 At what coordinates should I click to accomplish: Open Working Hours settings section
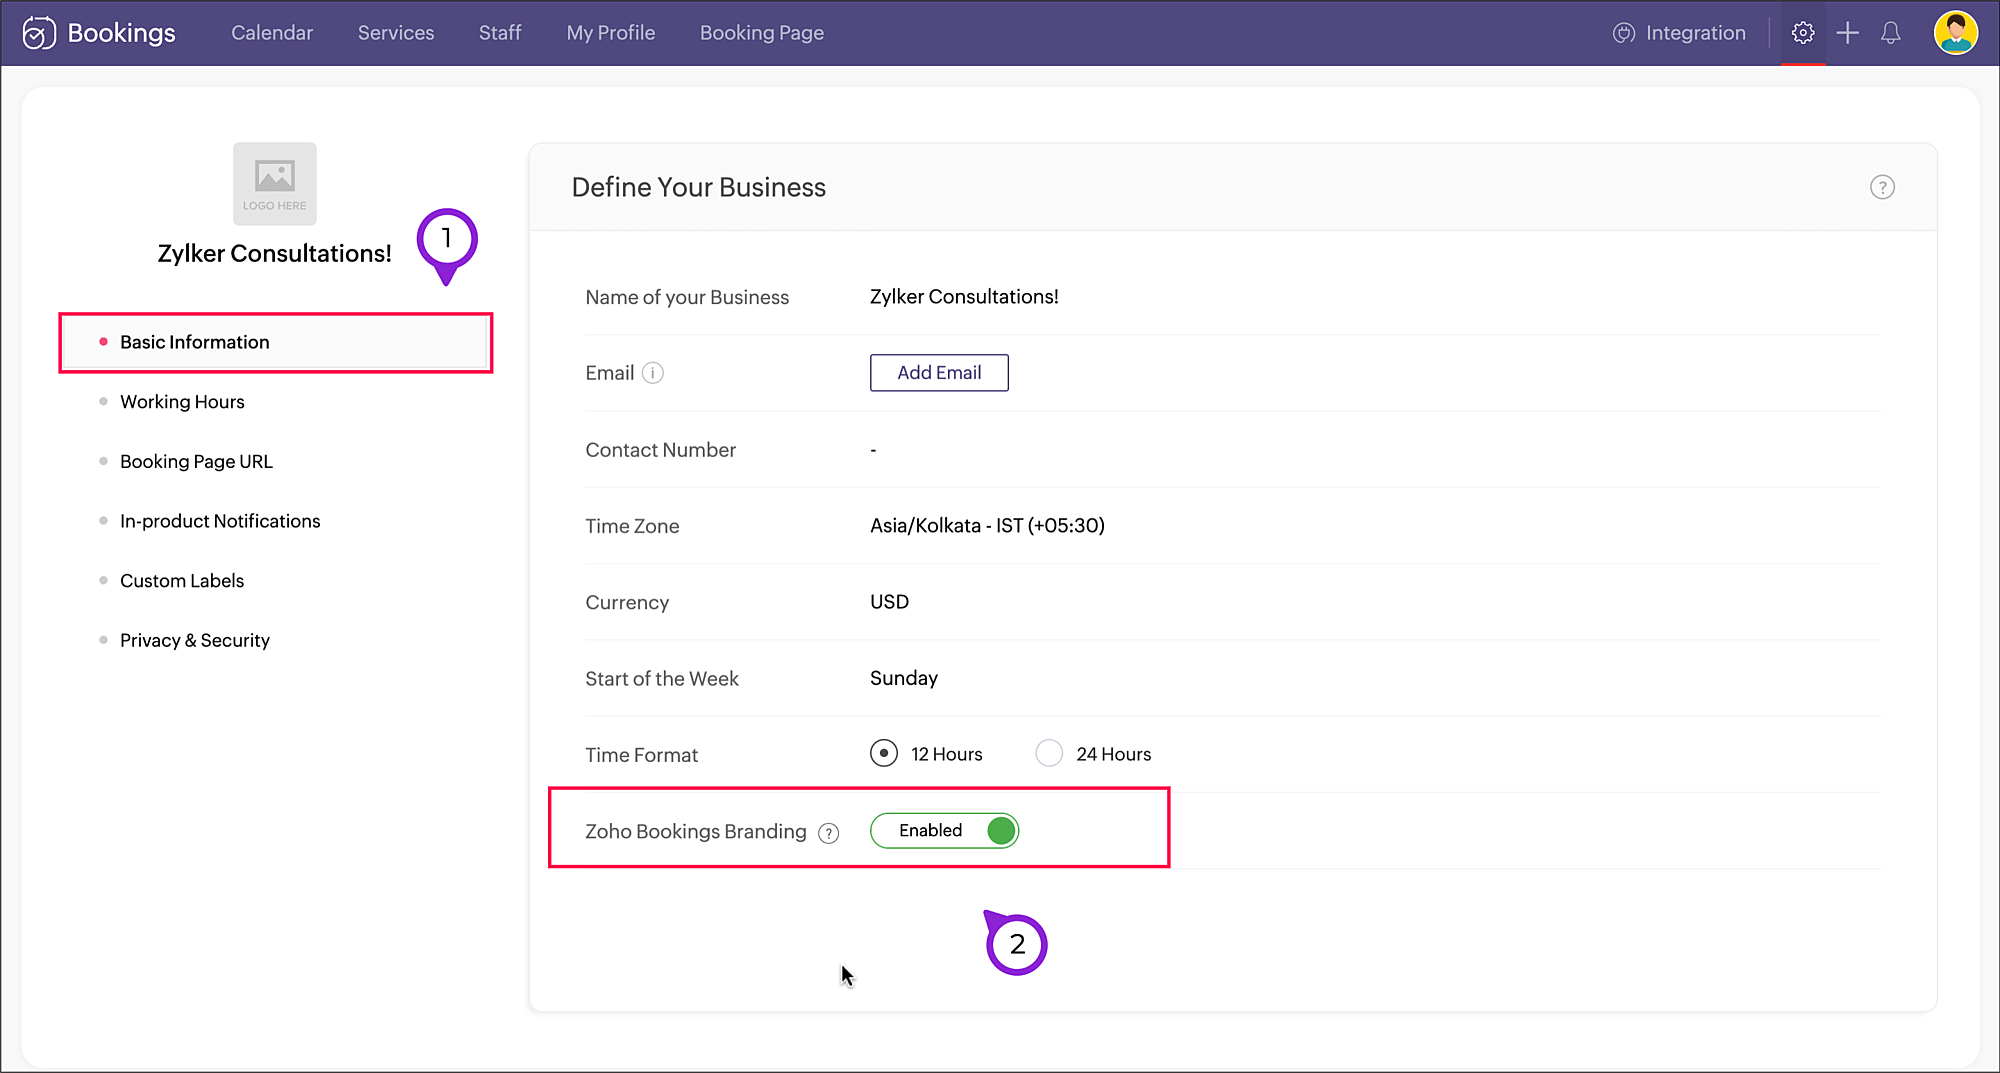point(182,402)
